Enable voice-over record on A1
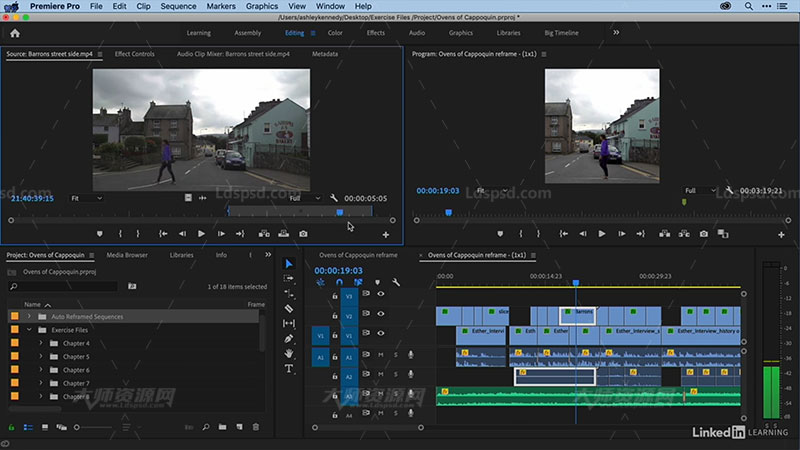800x450 pixels. tap(411, 355)
